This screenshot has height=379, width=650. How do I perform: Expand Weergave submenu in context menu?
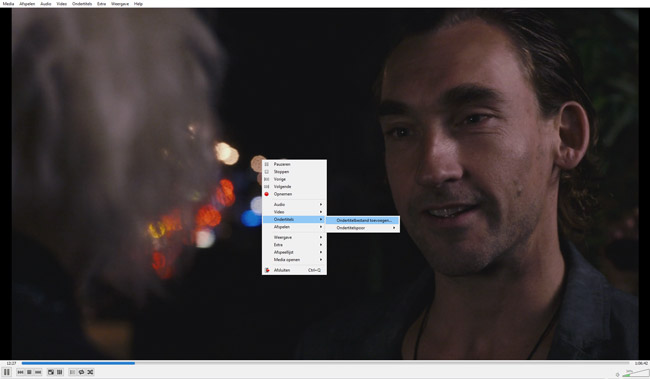click(294, 237)
